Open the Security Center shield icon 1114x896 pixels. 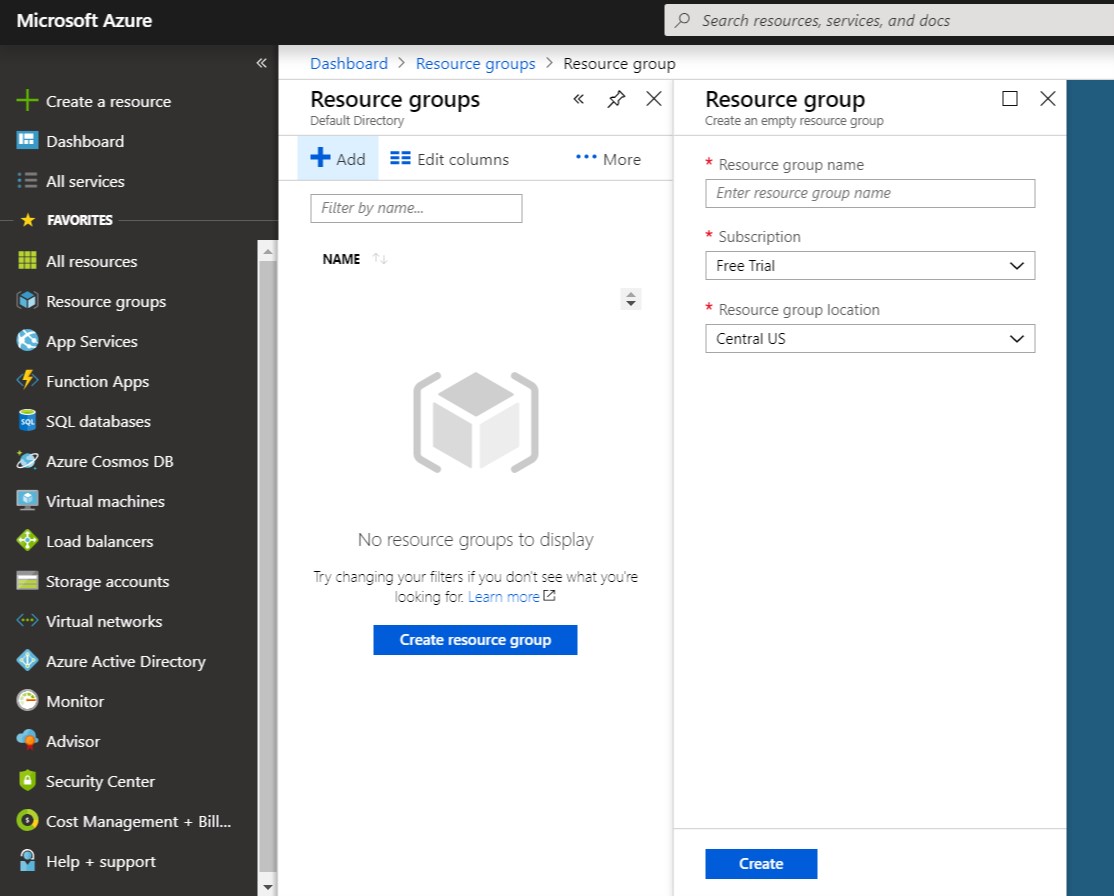pos(28,781)
